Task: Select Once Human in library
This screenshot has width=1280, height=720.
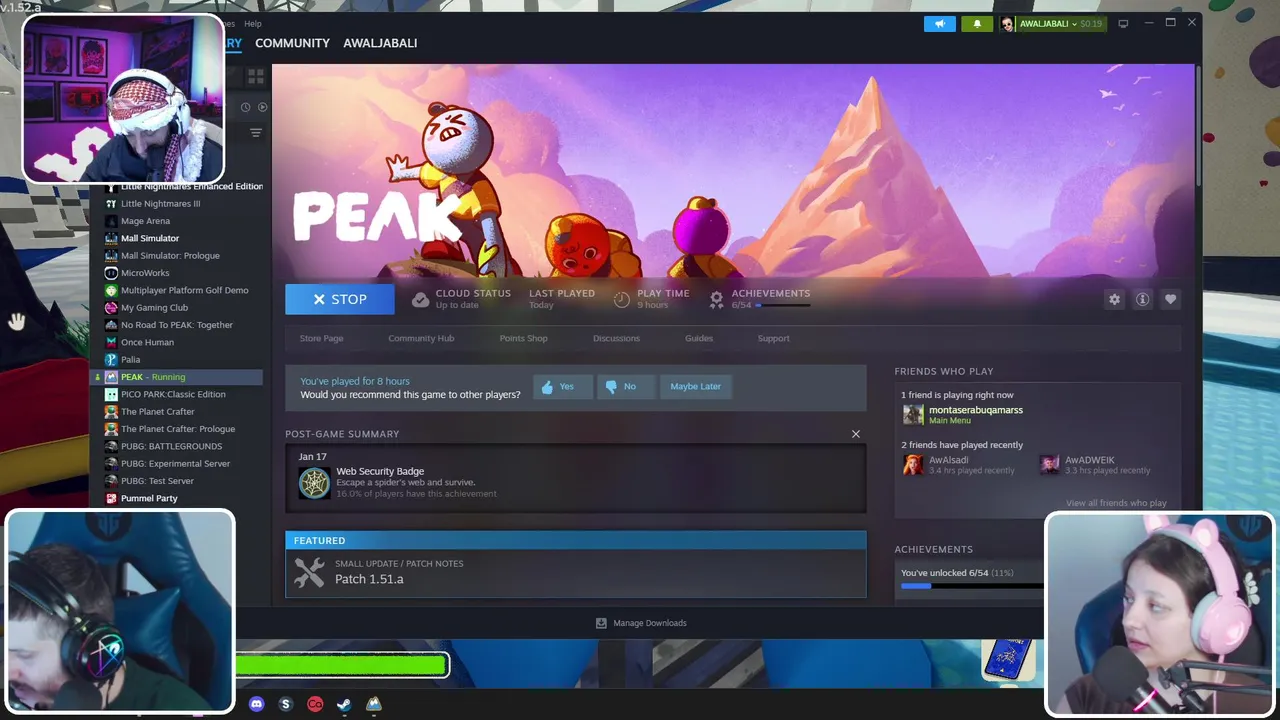Action: pos(147,342)
